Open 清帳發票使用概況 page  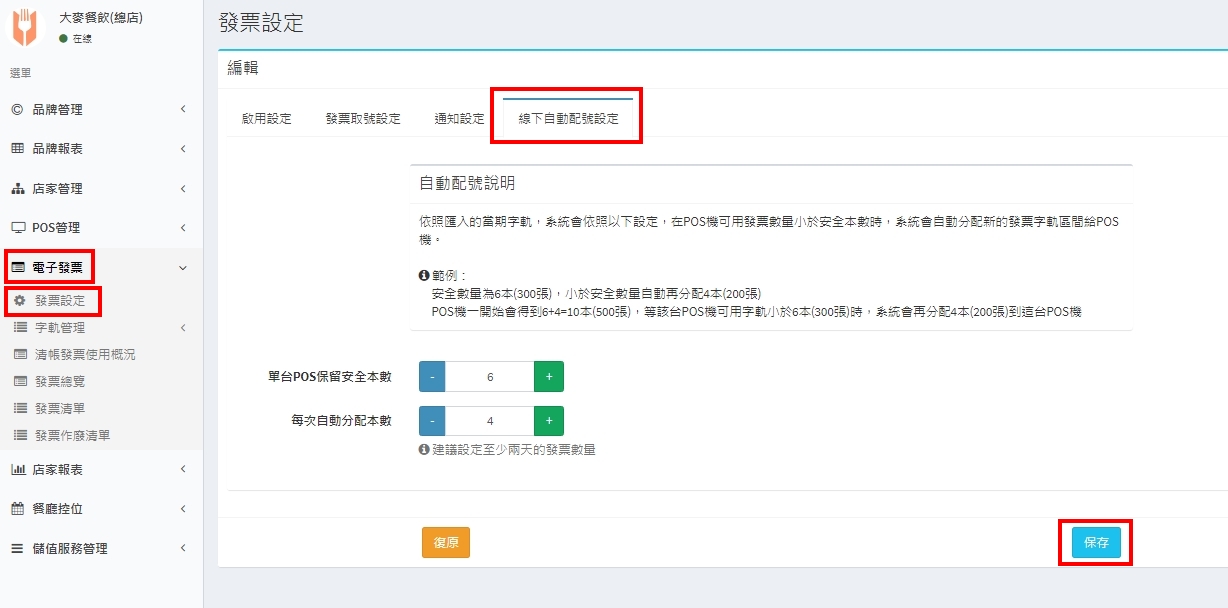click(84, 354)
